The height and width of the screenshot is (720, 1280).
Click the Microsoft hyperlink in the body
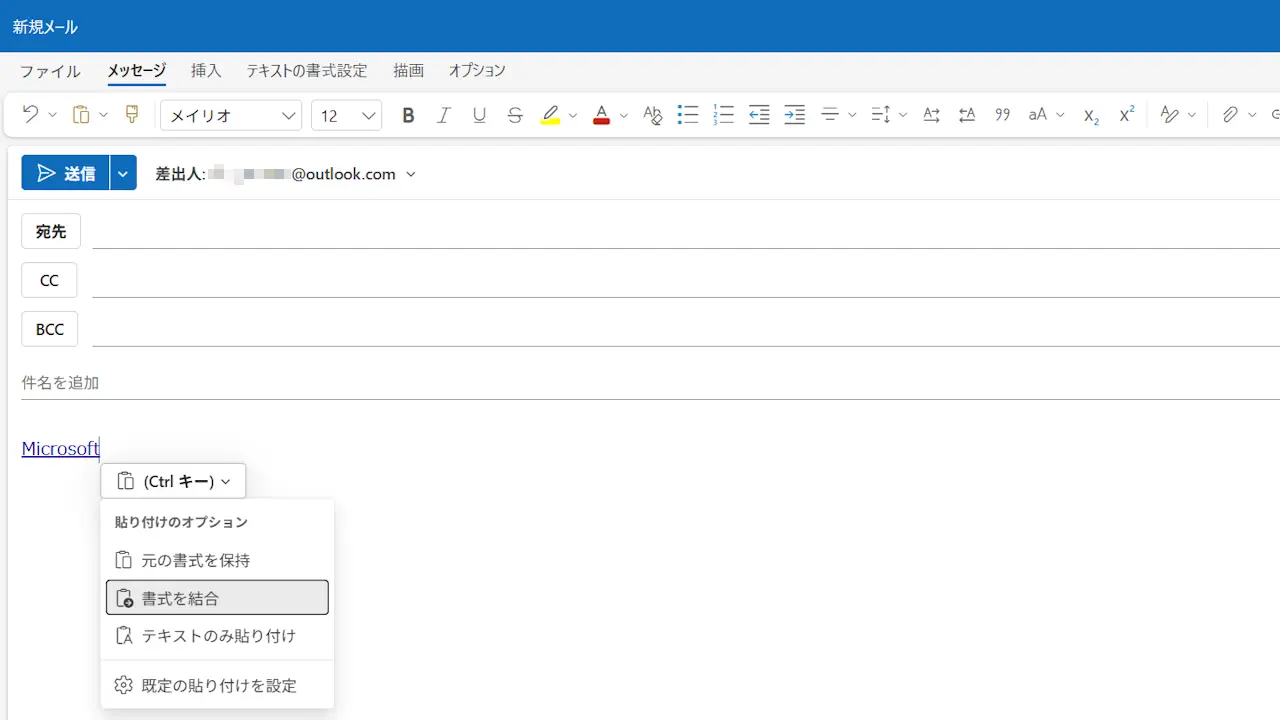click(x=60, y=449)
